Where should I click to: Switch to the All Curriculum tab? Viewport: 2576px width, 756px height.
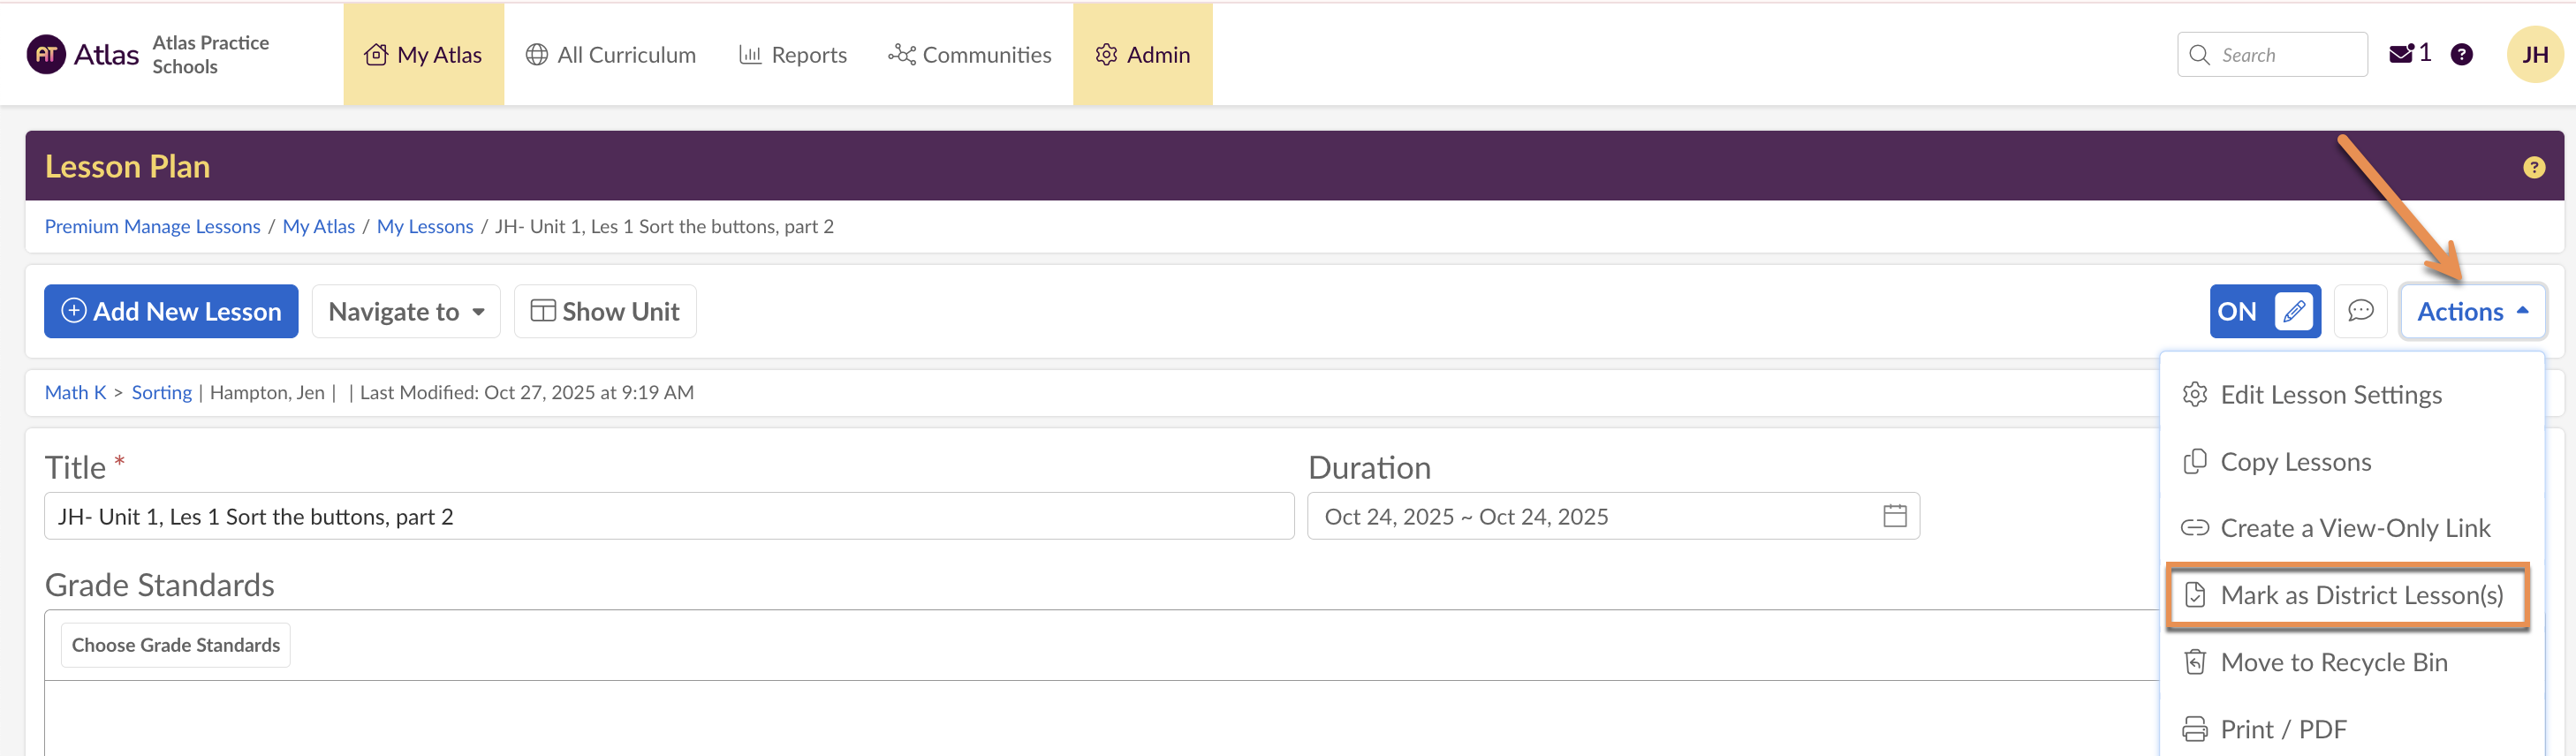(611, 55)
